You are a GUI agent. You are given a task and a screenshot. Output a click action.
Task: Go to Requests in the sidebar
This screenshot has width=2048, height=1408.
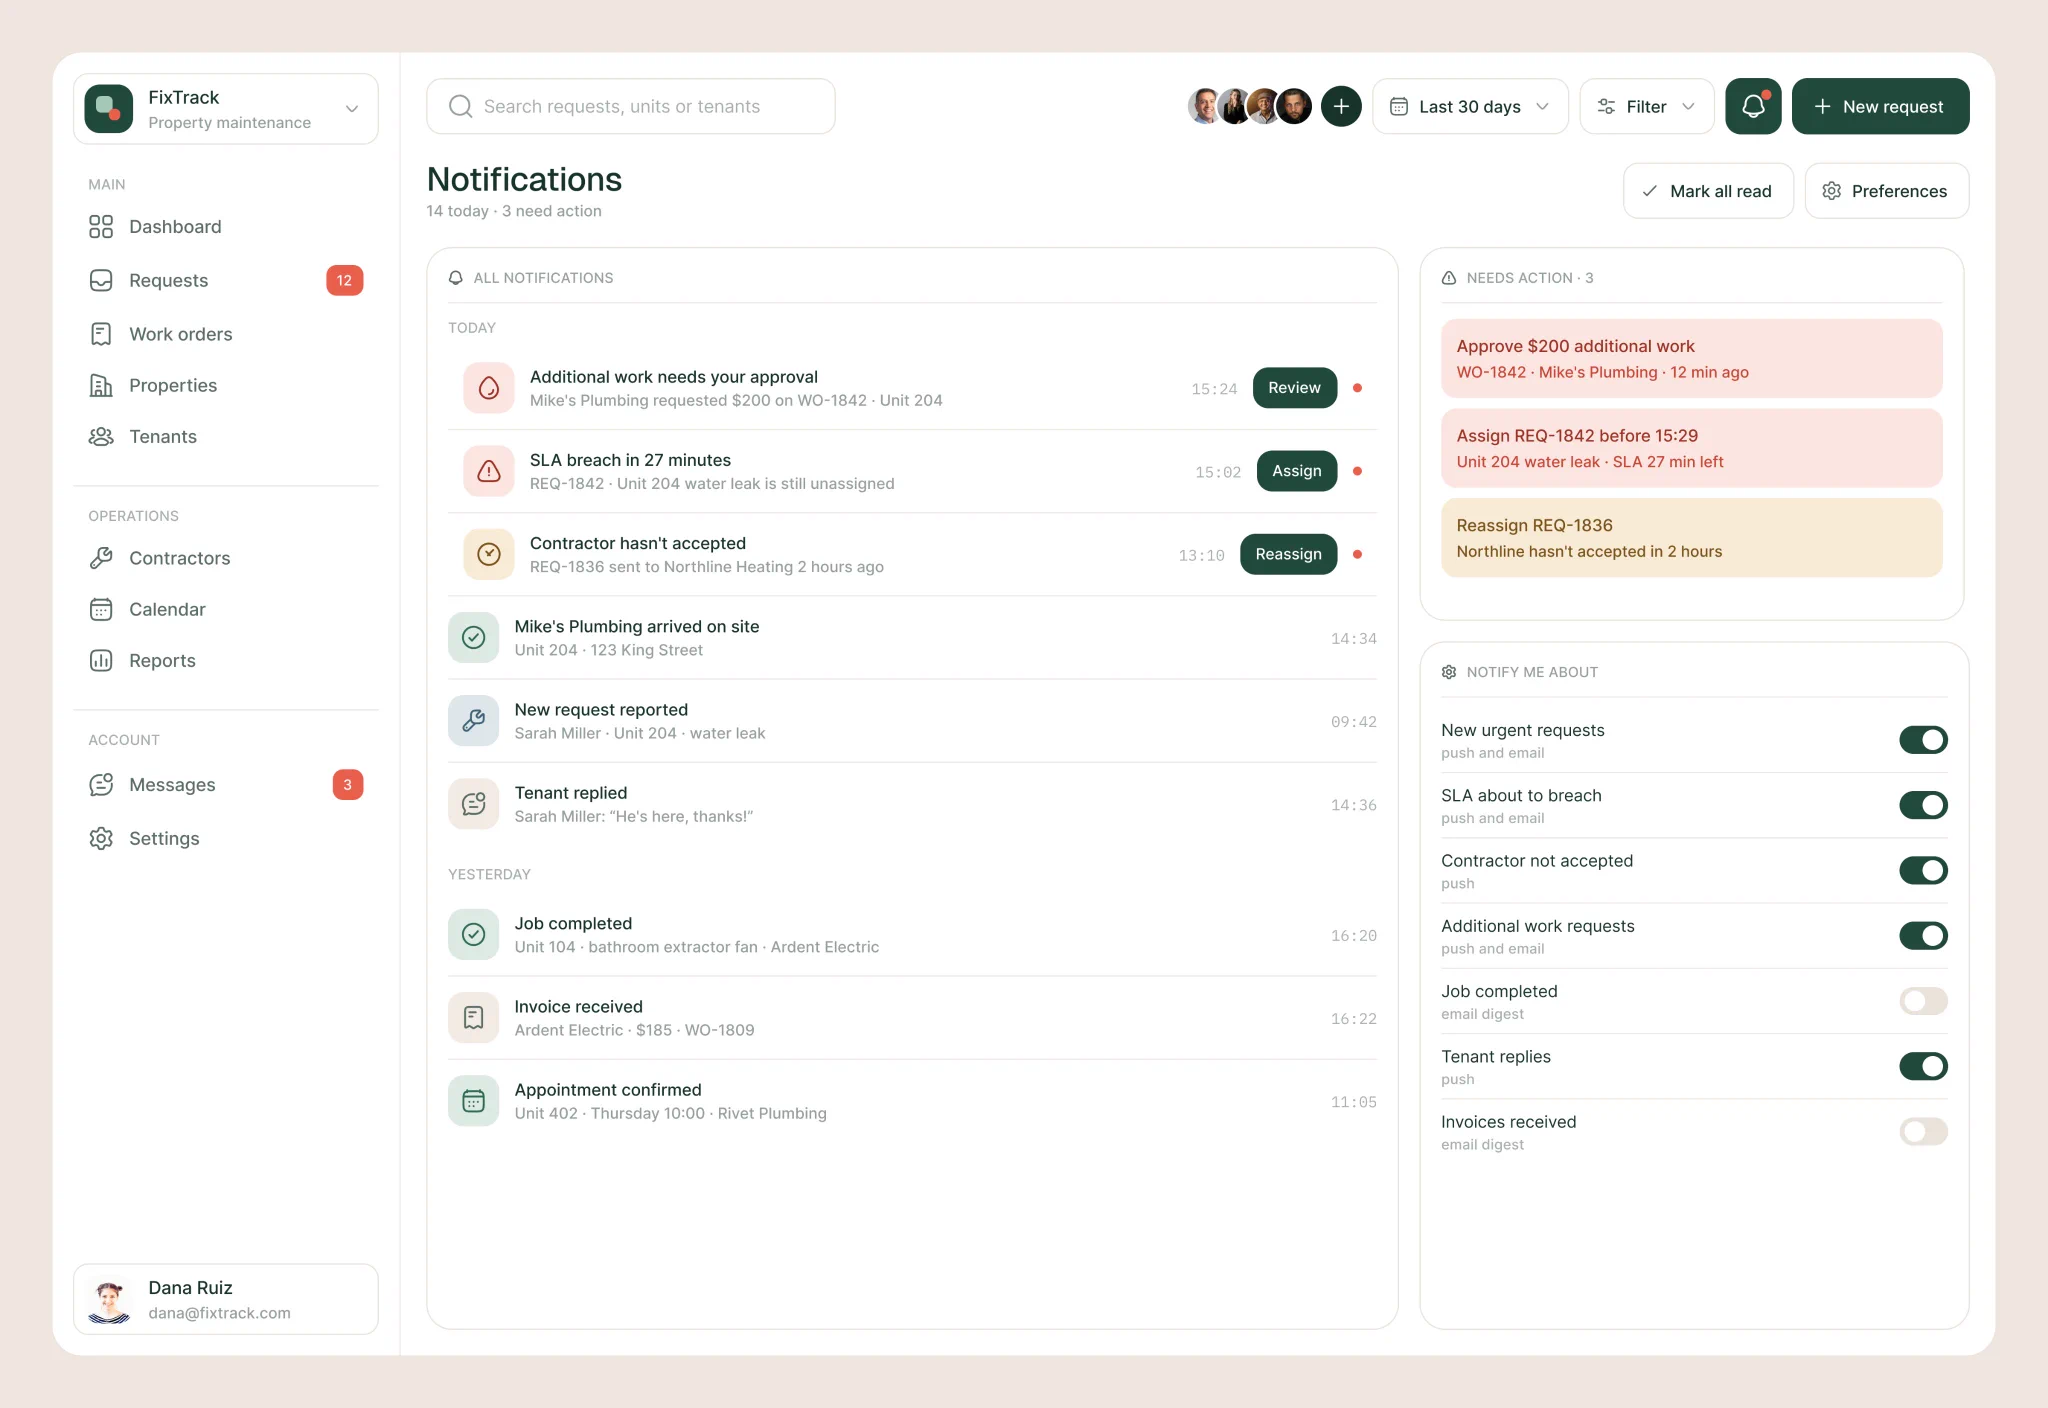point(226,281)
